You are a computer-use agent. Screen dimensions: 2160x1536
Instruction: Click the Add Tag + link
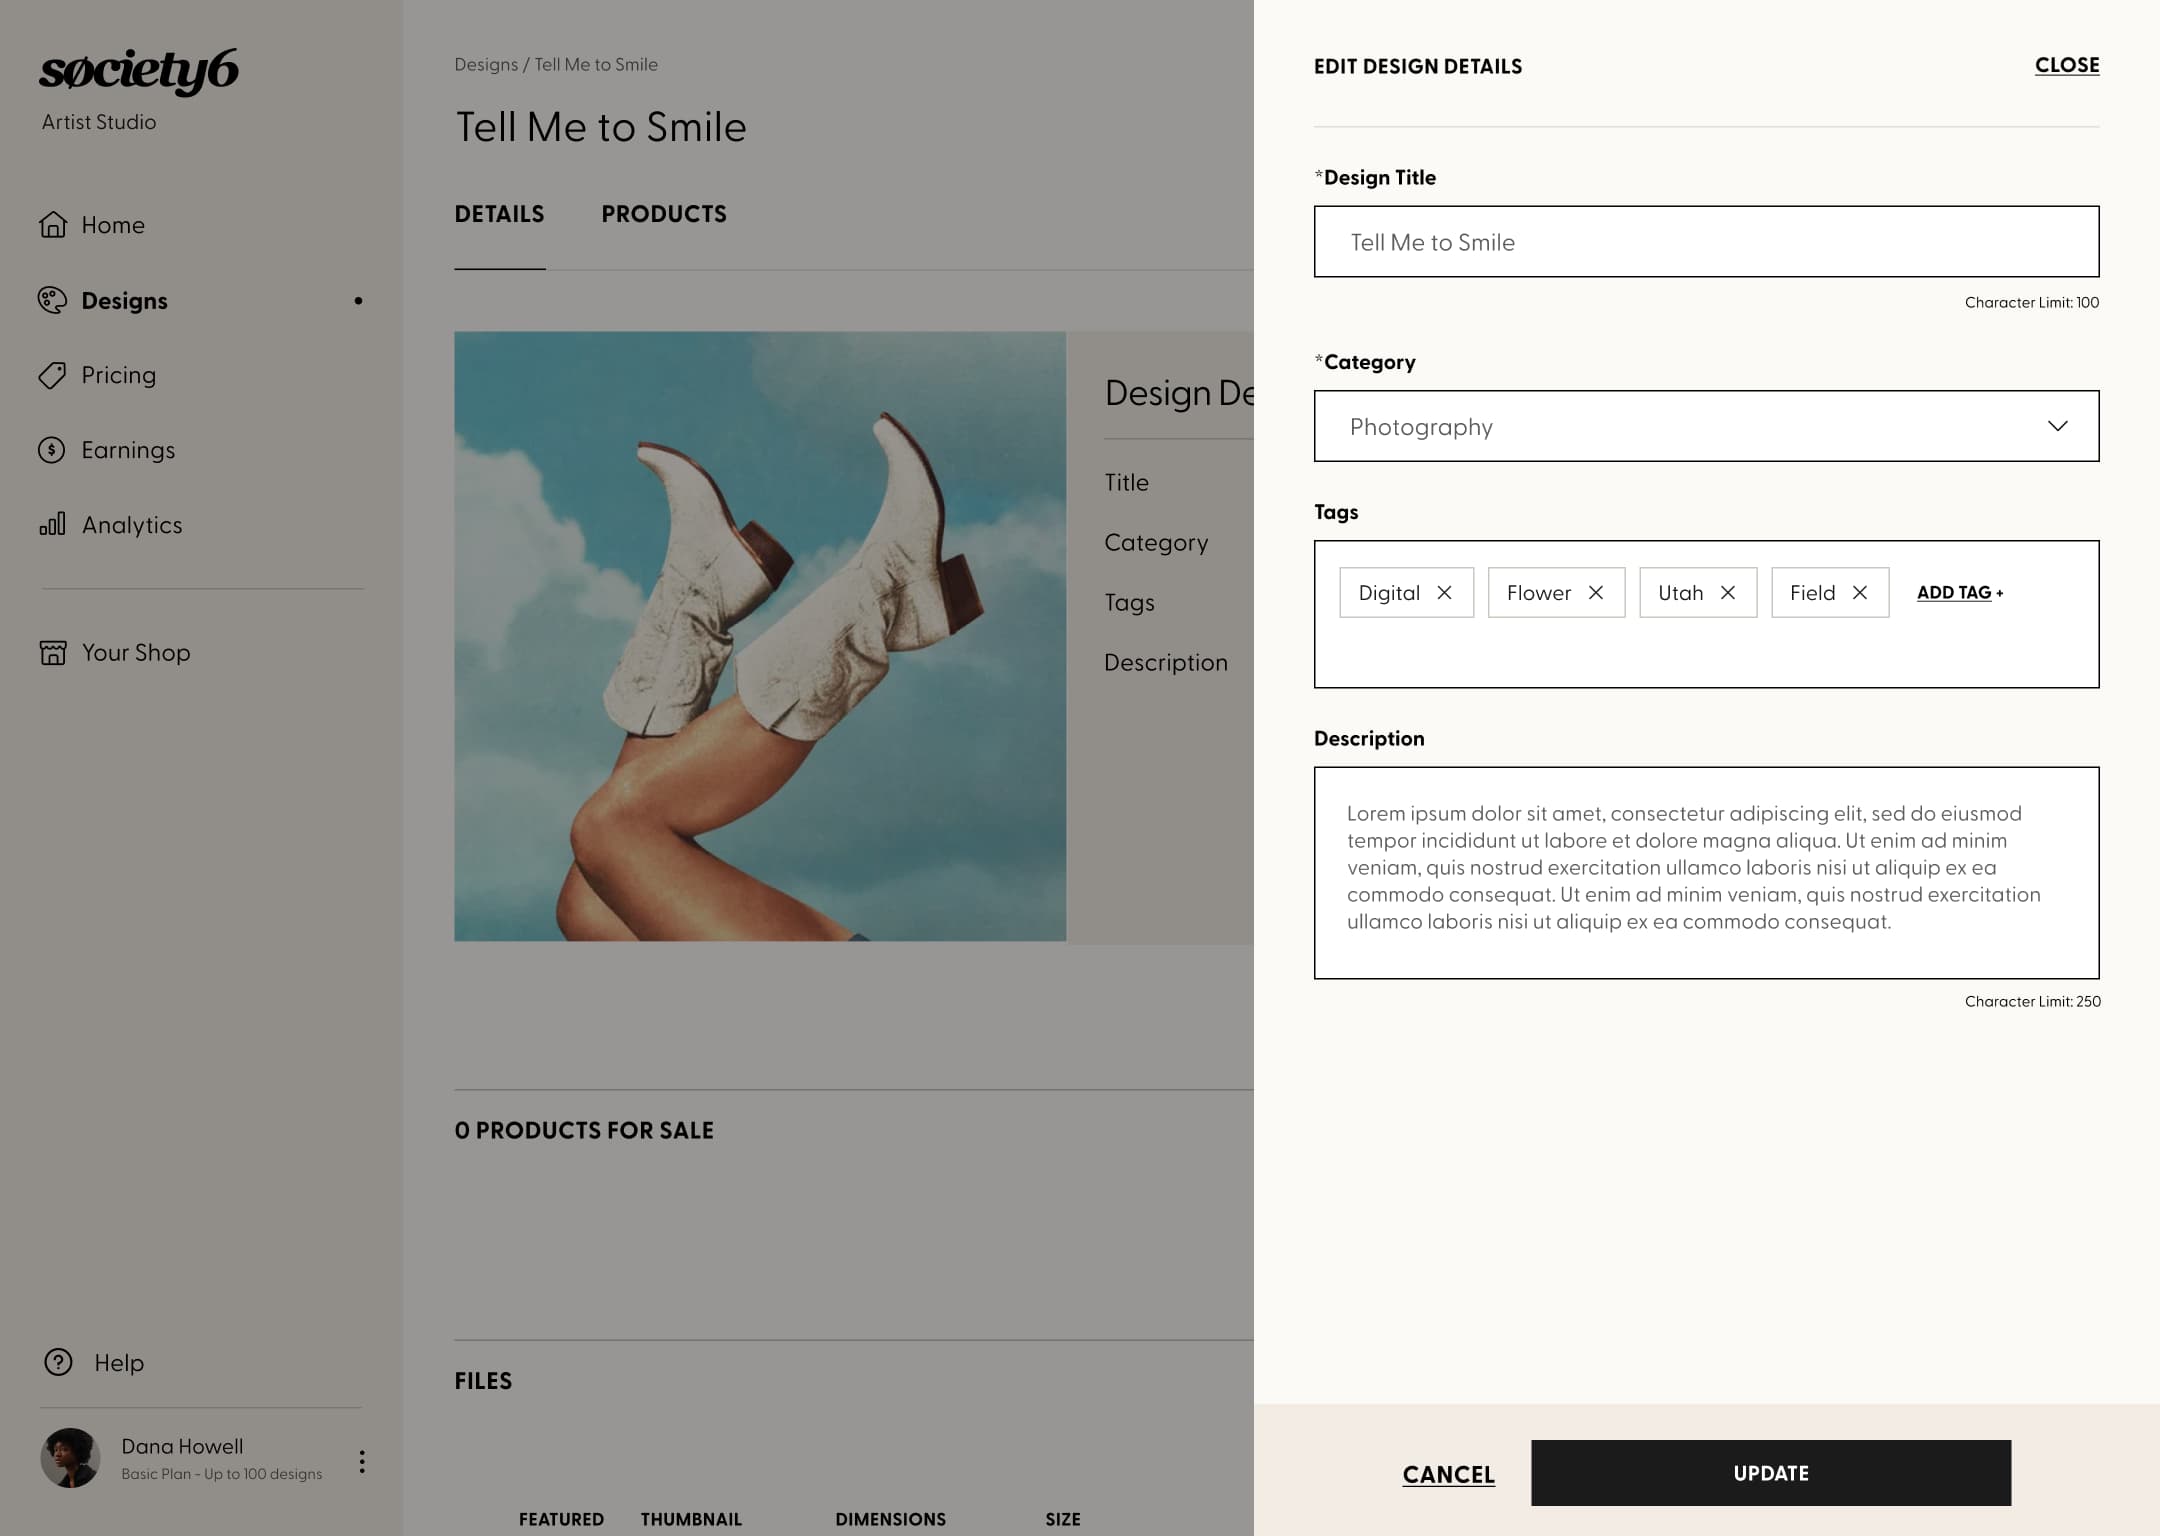coord(1959,593)
